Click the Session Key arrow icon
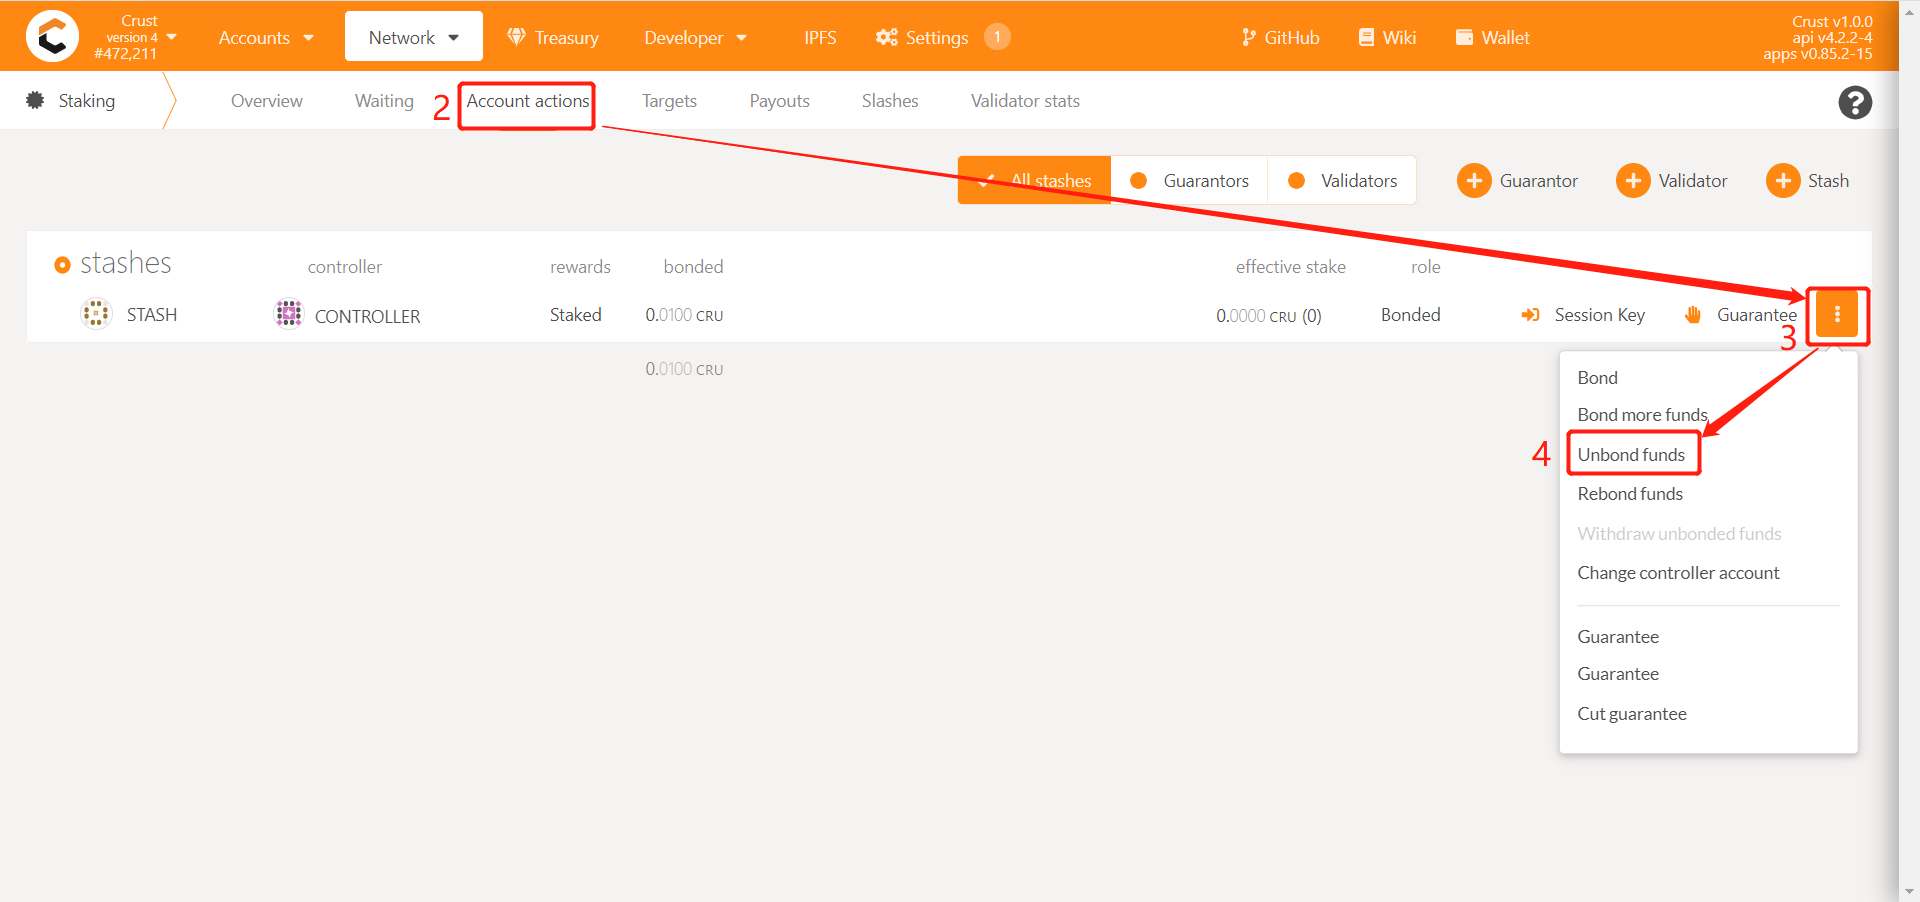 pyautogui.click(x=1530, y=315)
